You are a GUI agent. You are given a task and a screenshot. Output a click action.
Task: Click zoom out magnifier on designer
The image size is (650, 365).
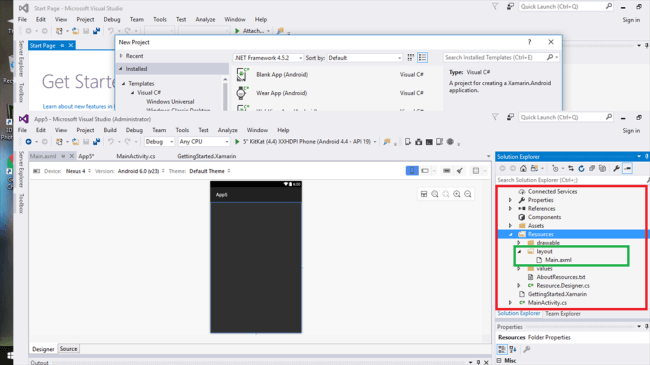coord(468,194)
